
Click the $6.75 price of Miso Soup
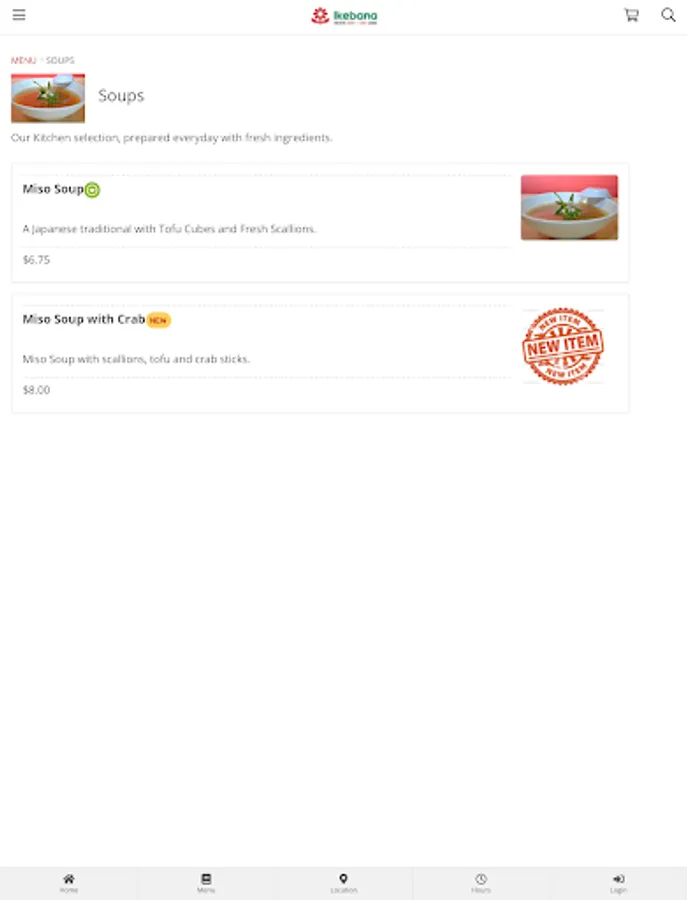tap(36, 260)
